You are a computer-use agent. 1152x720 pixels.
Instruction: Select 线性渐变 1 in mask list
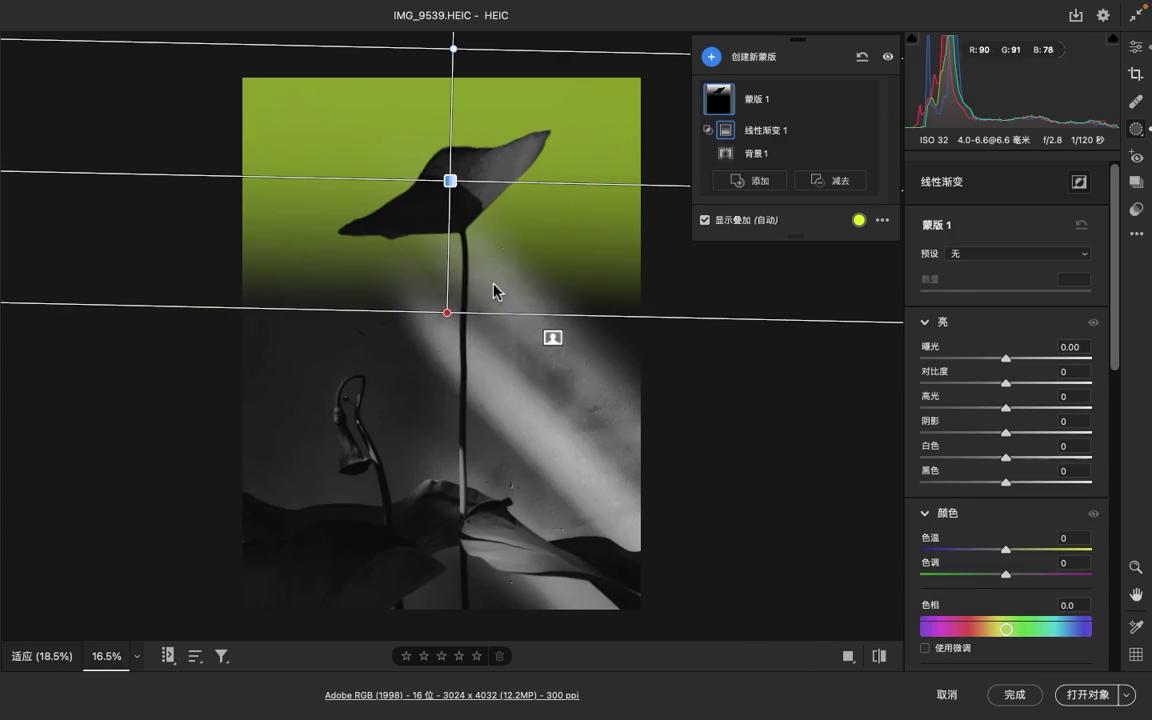tap(765, 130)
